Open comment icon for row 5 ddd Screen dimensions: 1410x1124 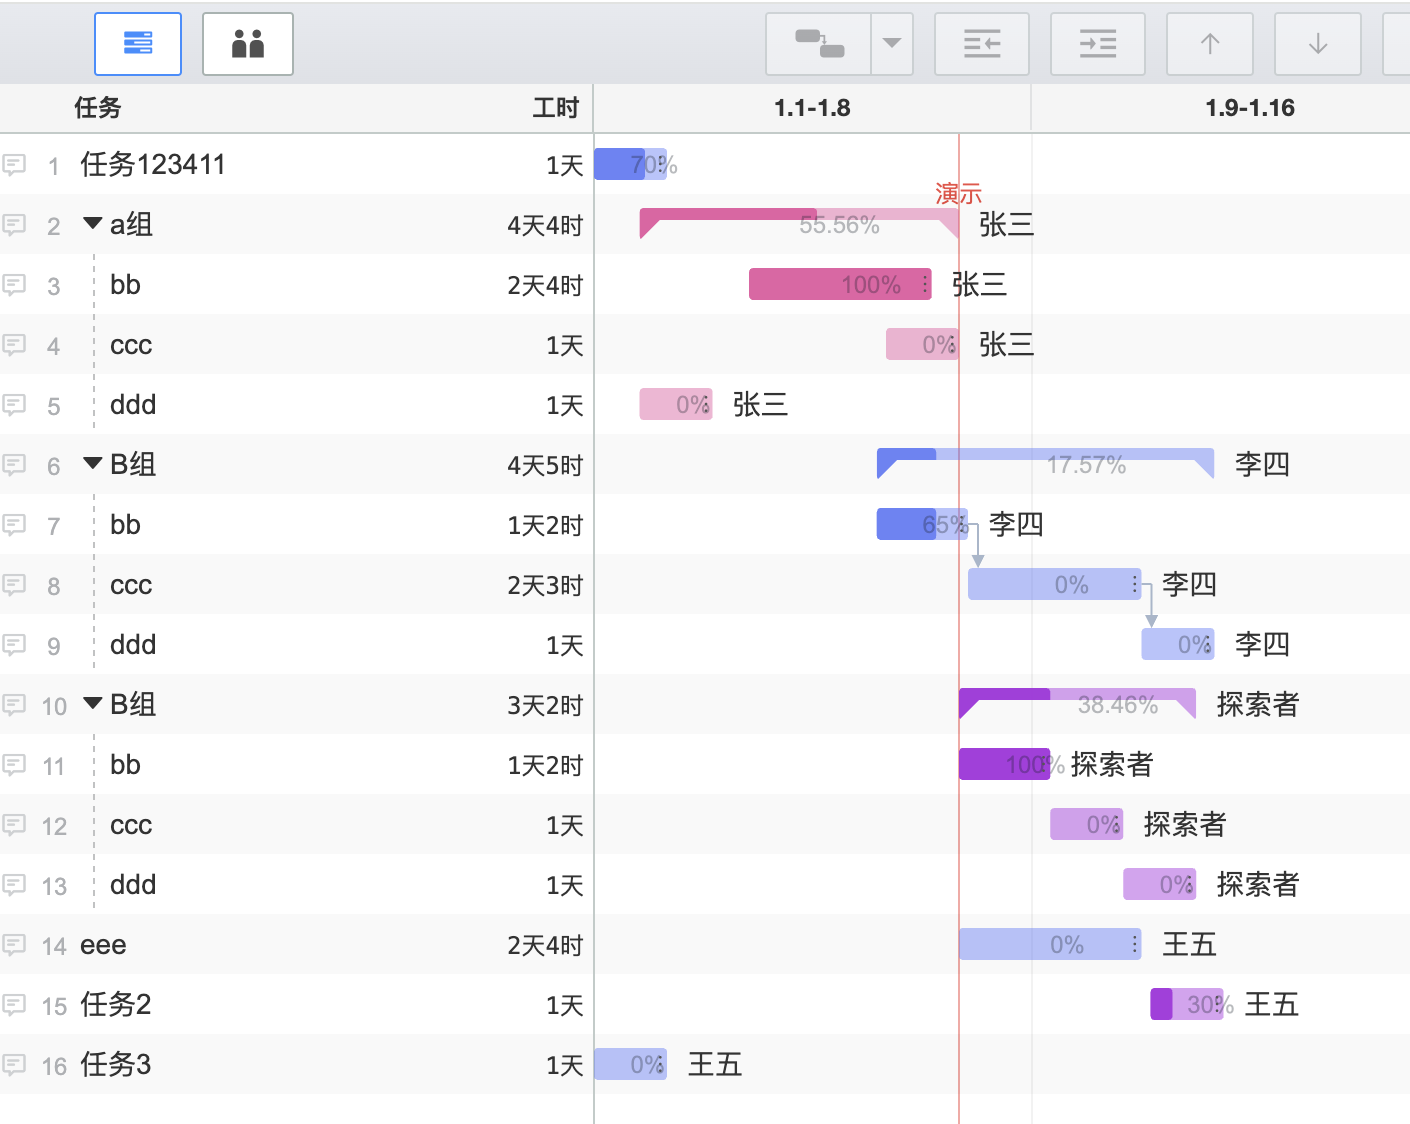(x=14, y=404)
